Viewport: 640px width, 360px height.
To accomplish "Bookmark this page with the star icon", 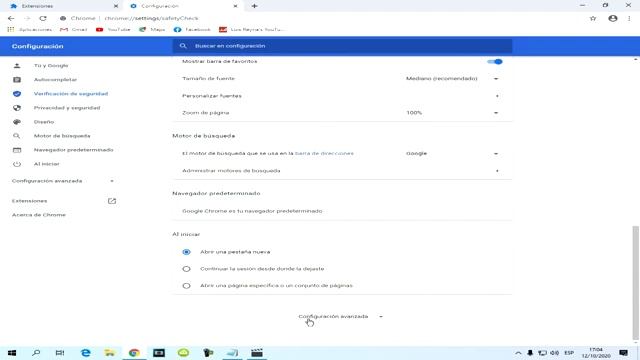I will tap(593, 18).
